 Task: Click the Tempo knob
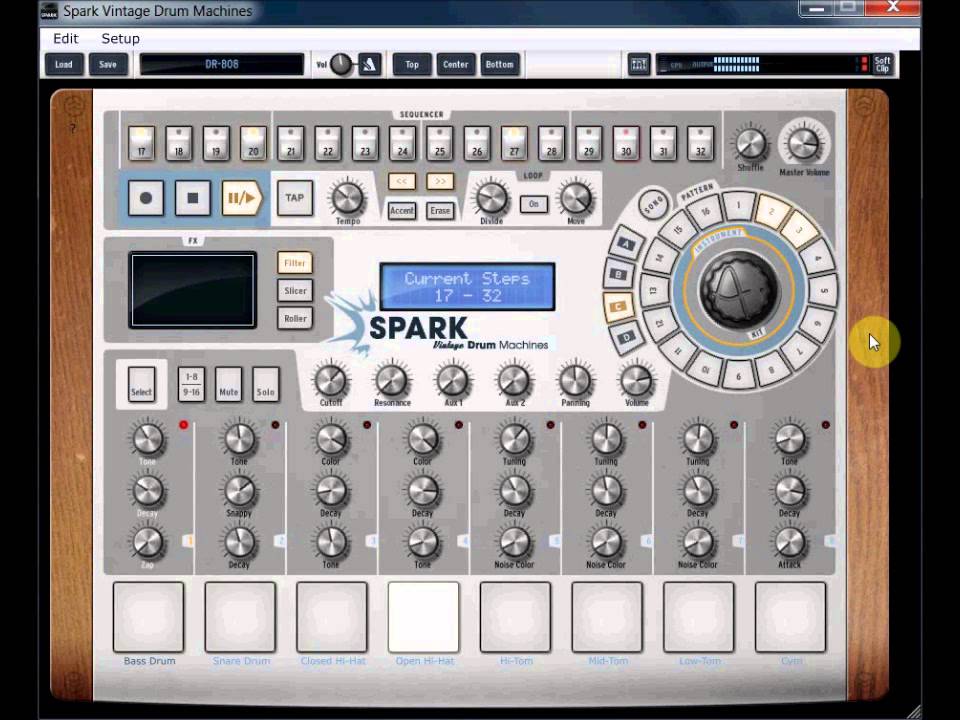coord(348,198)
